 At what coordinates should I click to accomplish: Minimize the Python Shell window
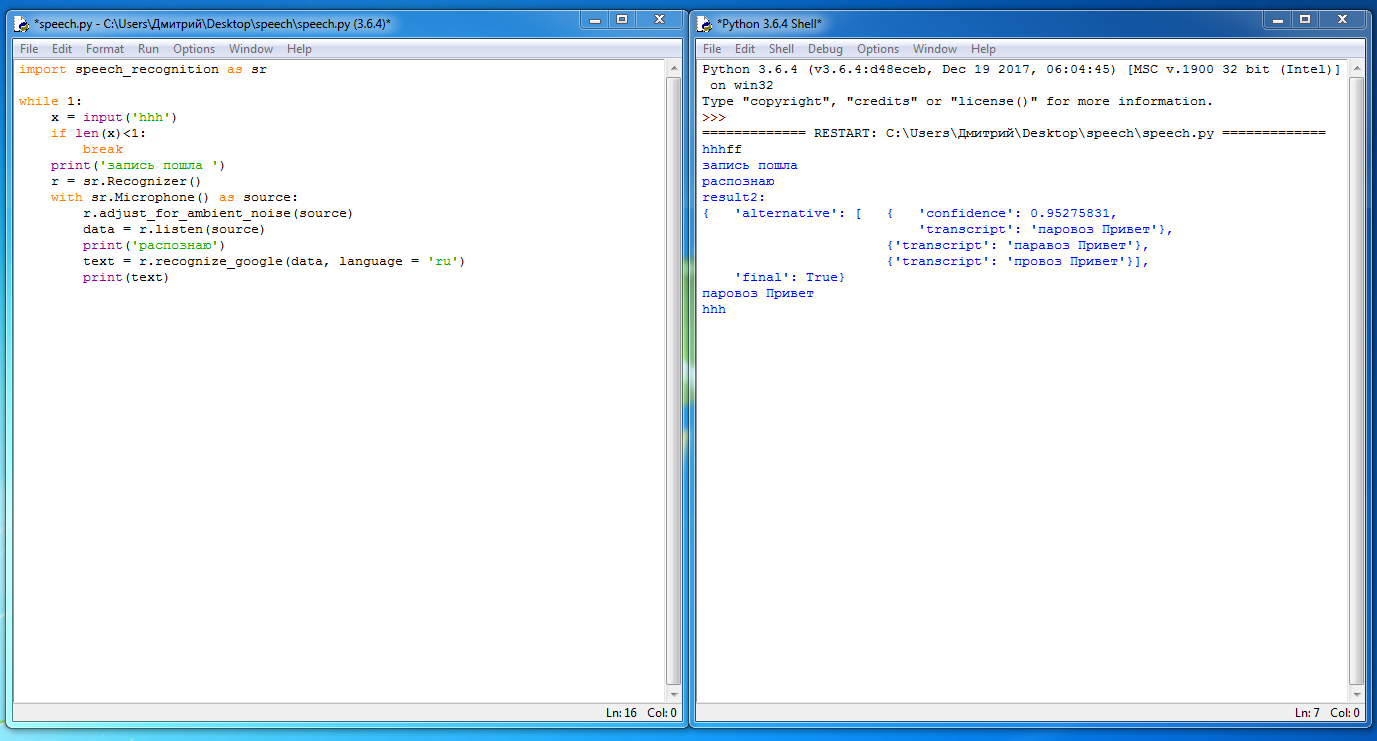point(1276,19)
